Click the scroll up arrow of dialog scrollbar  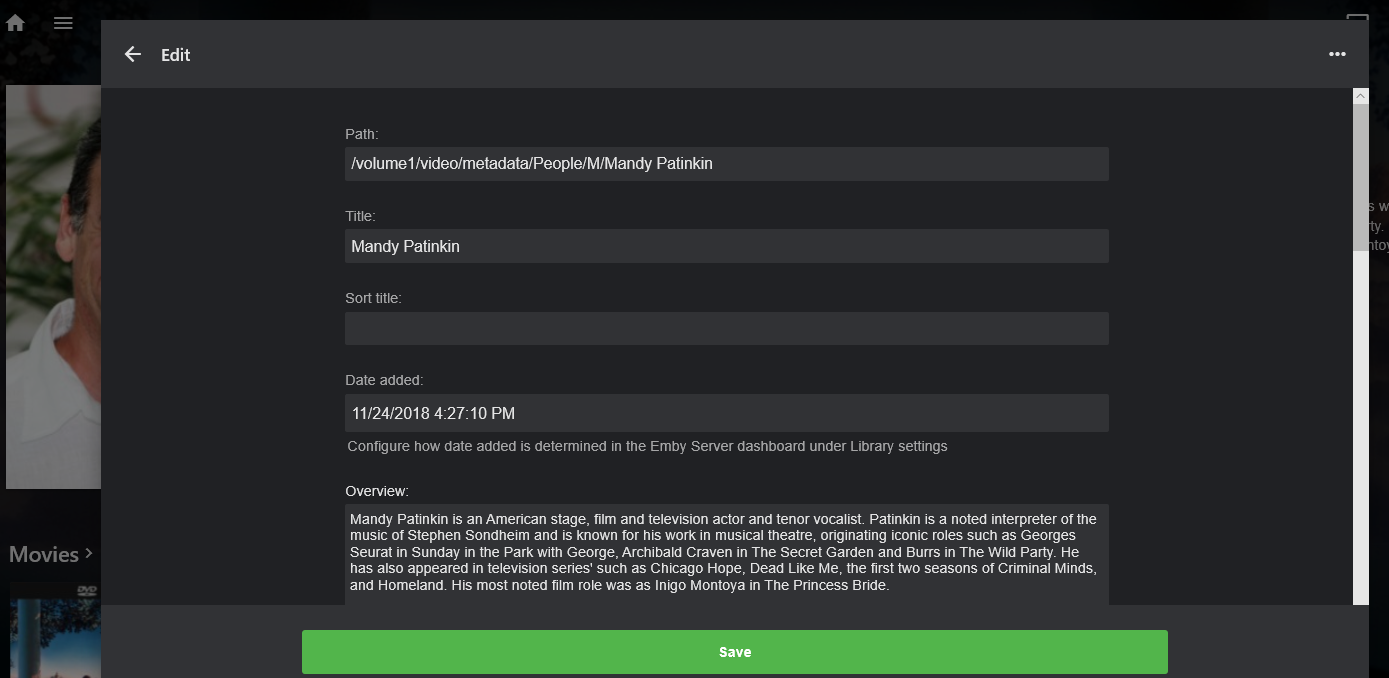coord(1360,96)
